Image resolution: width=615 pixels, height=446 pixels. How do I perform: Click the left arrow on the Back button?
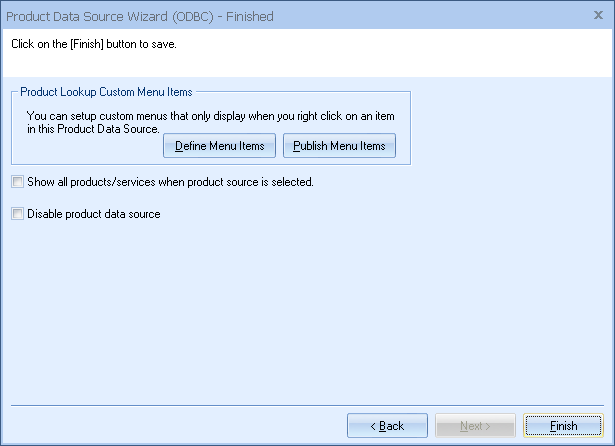[373, 426]
